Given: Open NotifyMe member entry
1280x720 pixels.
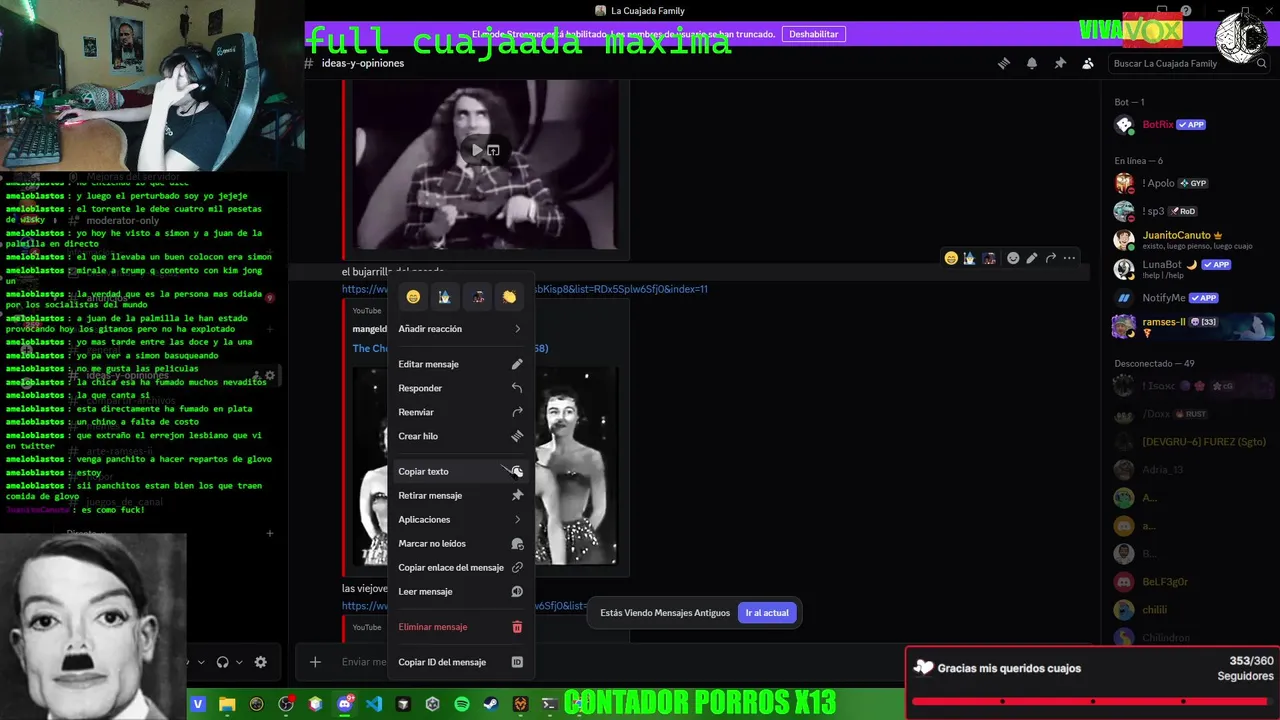Looking at the screenshot, I should pos(1190,298).
